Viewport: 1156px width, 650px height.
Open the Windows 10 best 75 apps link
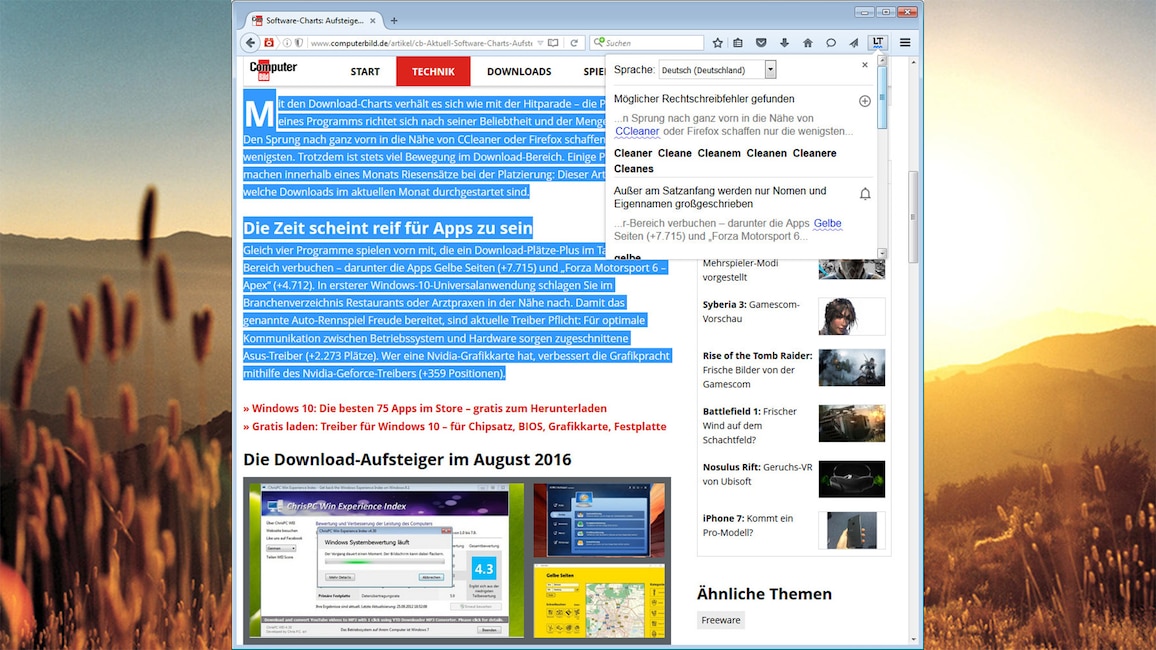coord(424,408)
